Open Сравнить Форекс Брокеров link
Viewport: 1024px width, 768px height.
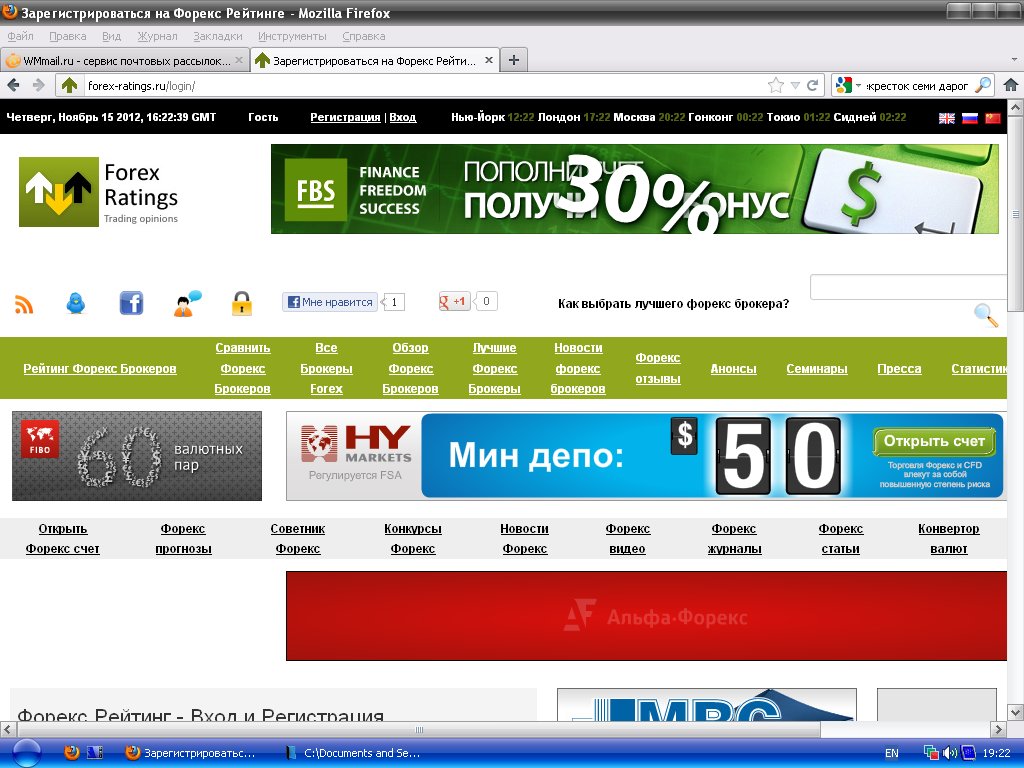click(x=242, y=368)
